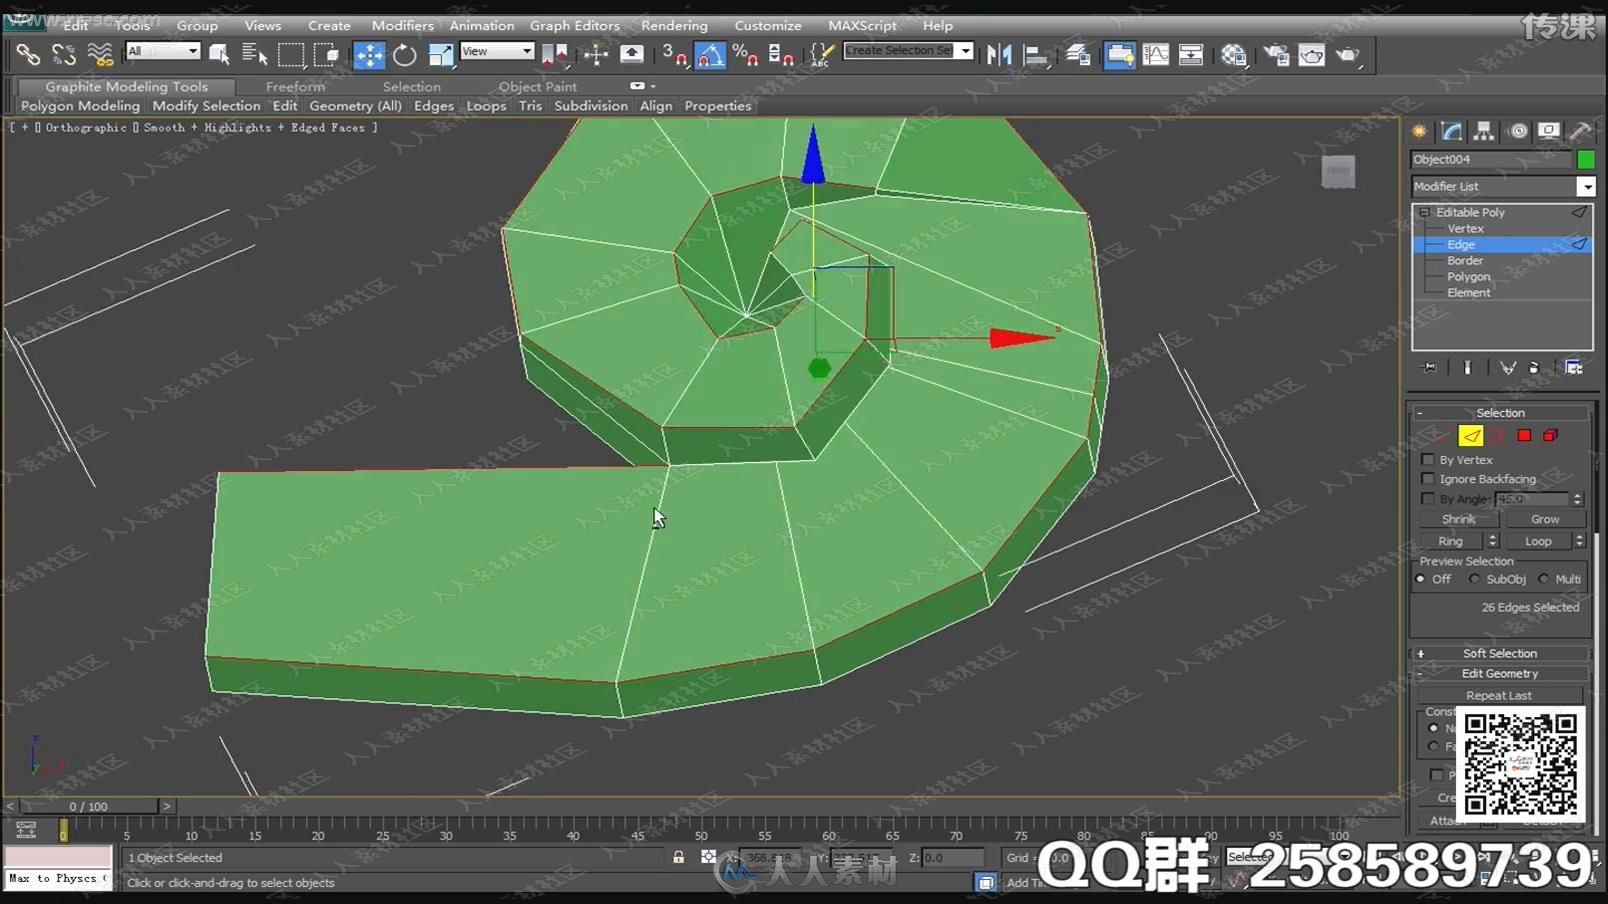This screenshot has height=904, width=1608.
Task: Toggle 3D Snaps button
Action: [x=674, y=55]
